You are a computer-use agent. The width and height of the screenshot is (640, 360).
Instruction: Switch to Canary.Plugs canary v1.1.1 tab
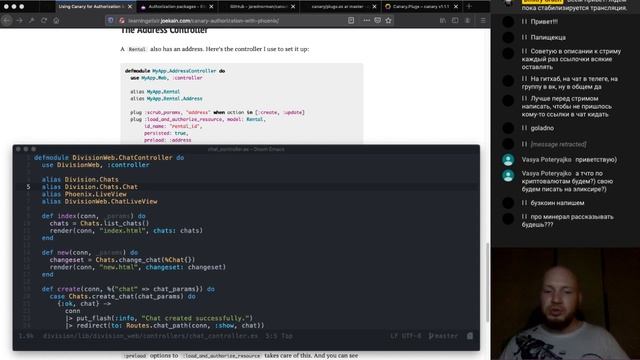[x=421, y=7]
